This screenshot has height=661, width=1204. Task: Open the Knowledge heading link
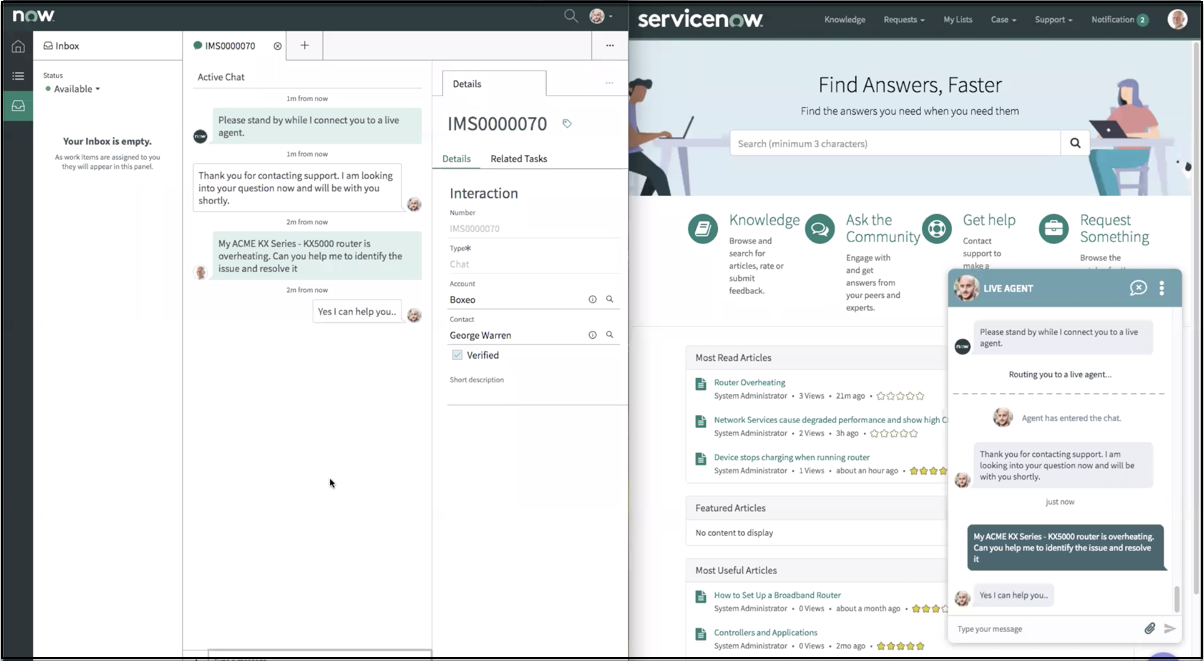pyautogui.click(x=764, y=220)
